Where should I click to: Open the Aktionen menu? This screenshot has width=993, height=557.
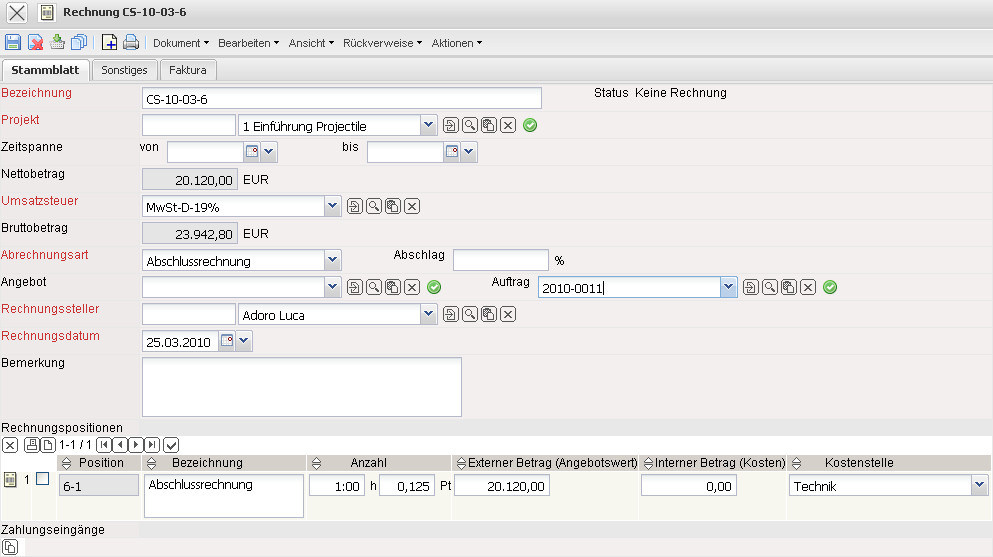456,43
